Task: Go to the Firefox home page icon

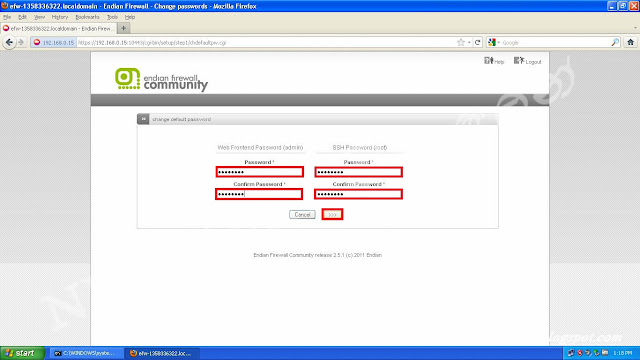Action: [x=630, y=42]
